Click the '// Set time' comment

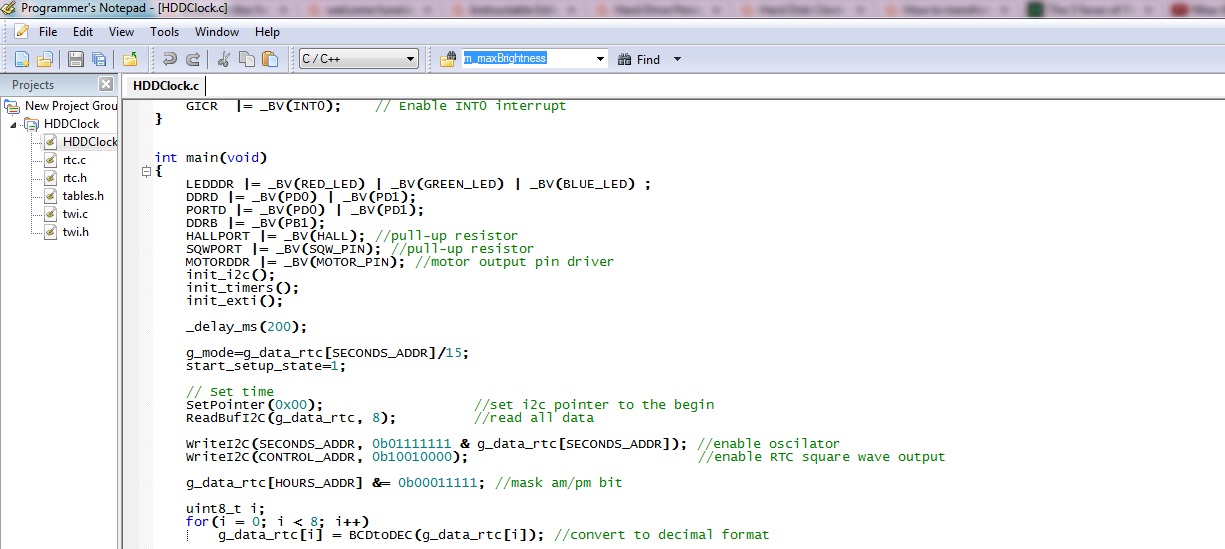click(230, 391)
